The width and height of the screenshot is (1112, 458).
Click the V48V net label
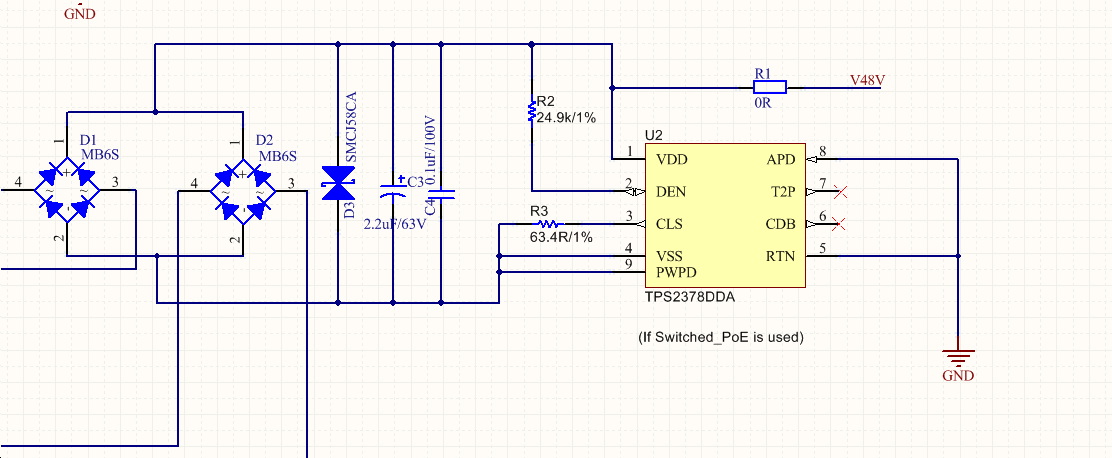[x=868, y=80]
